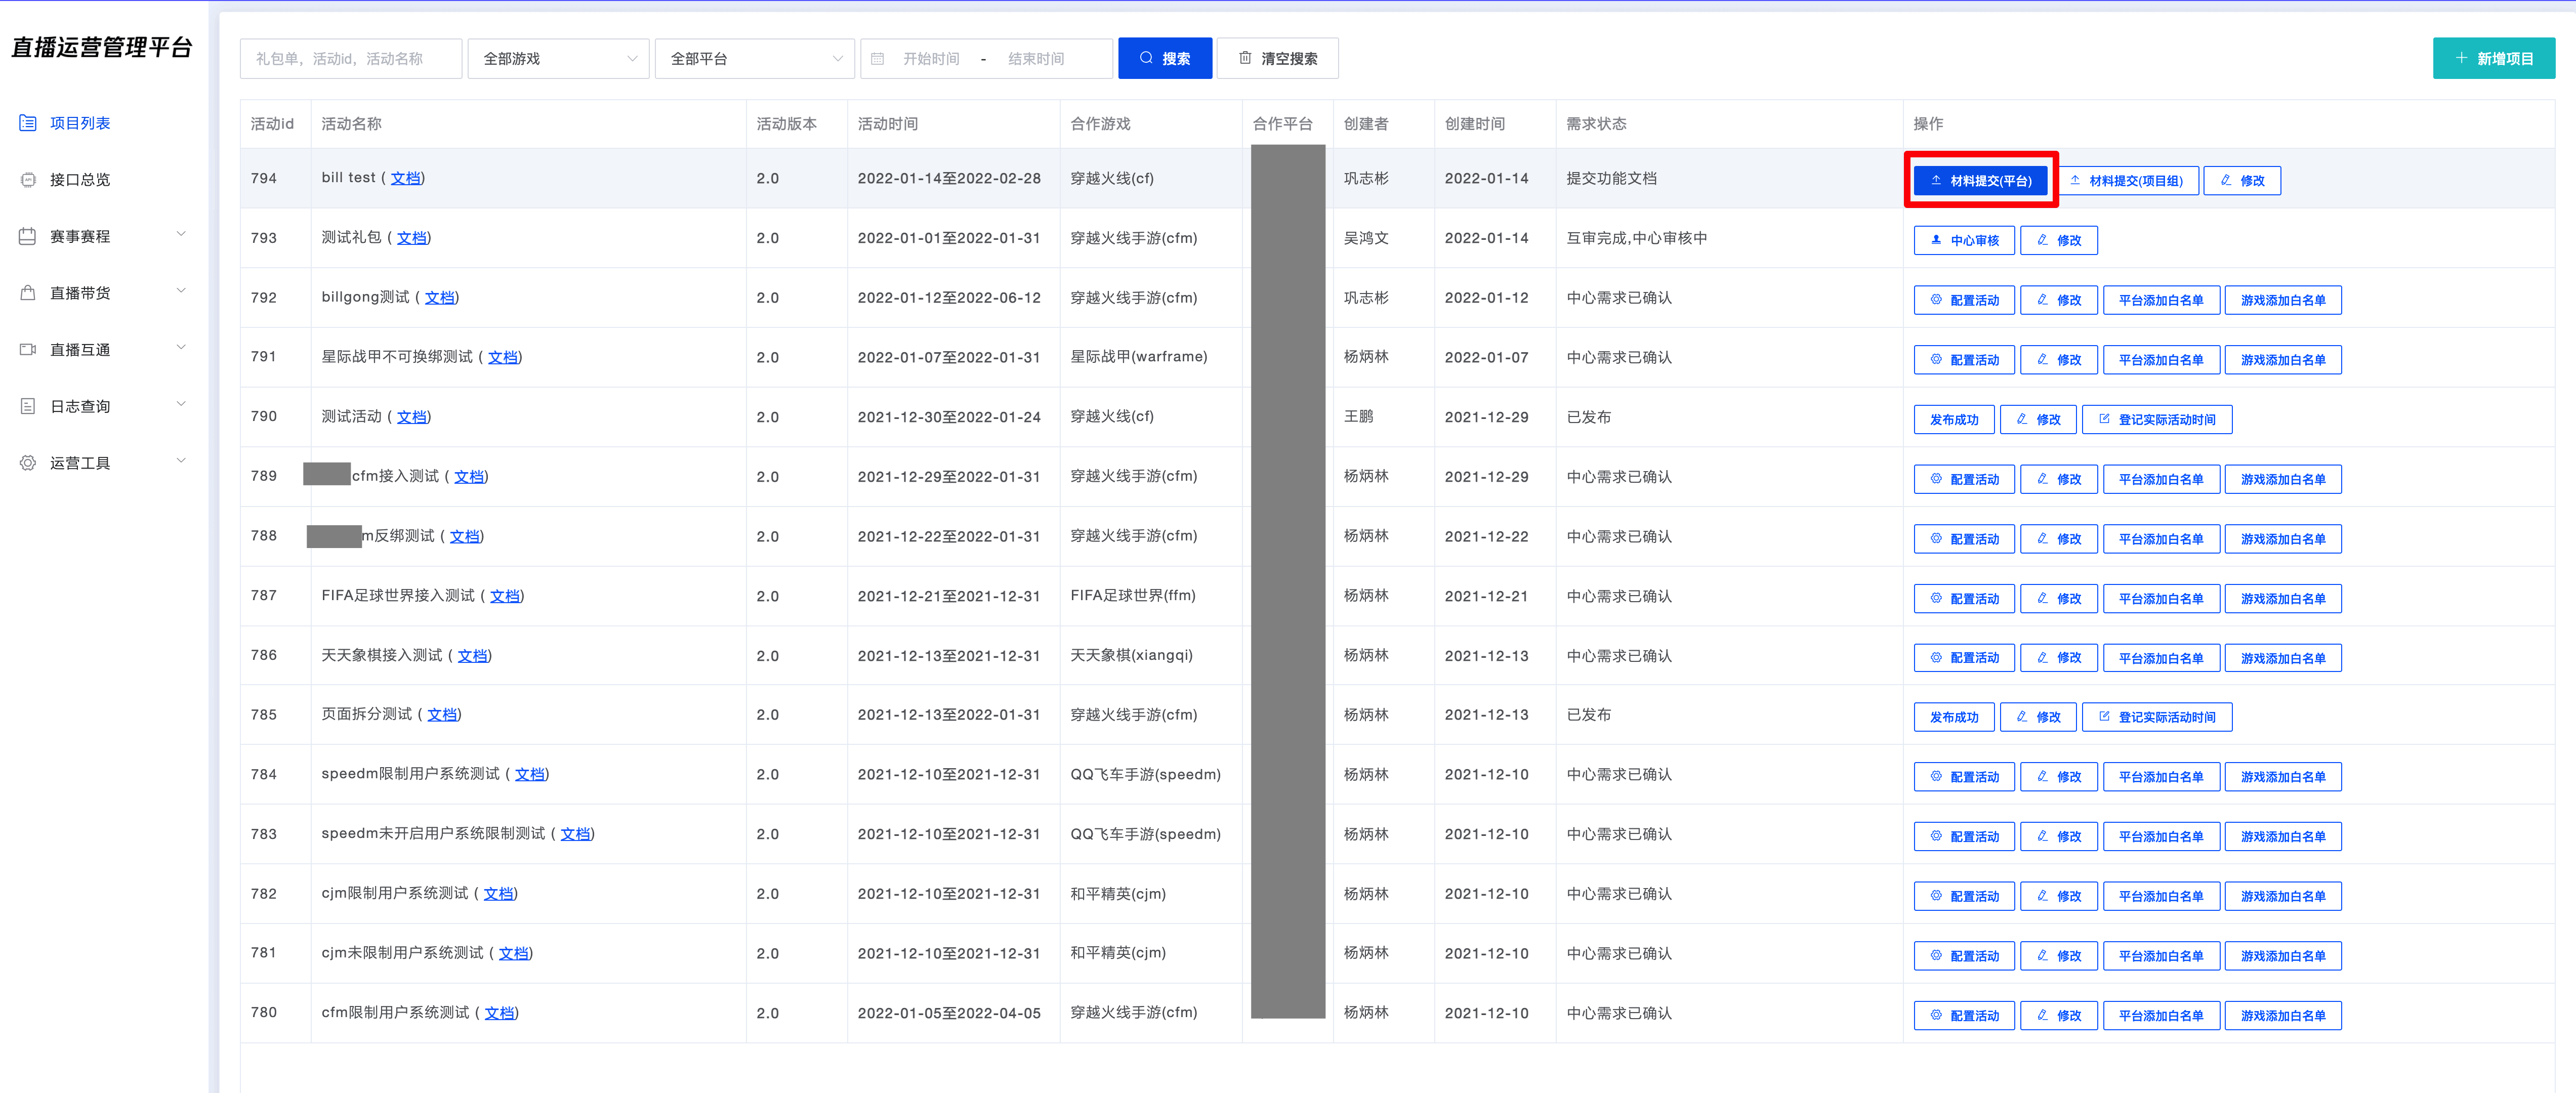Click 平台添加白名单 for activity 789
This screenshot has width=2576, height=1093.
(2161, 479)
